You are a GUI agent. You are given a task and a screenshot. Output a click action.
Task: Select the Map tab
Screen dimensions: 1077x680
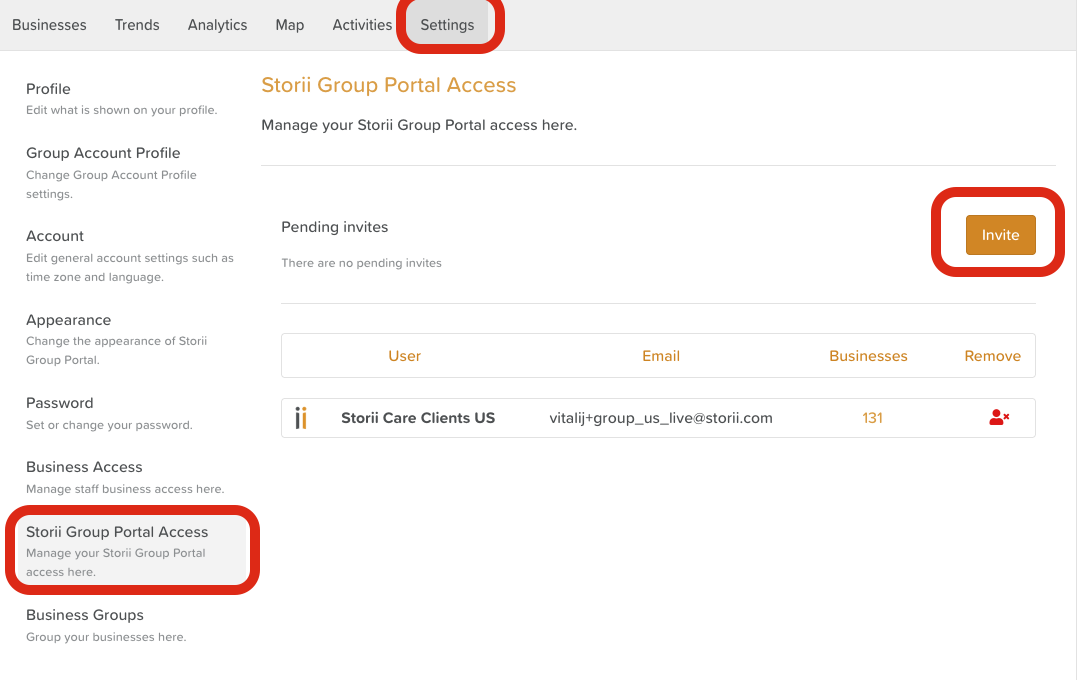290,25
